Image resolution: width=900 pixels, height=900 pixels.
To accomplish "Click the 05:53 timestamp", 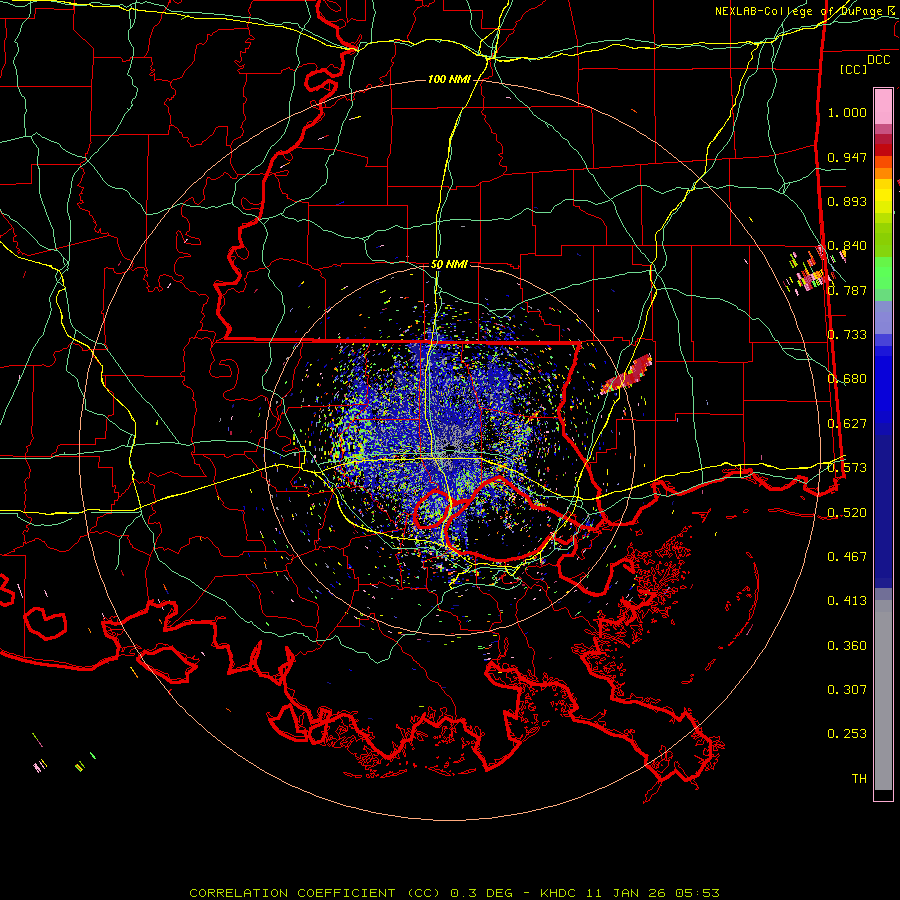I will [x=697, y=893].
